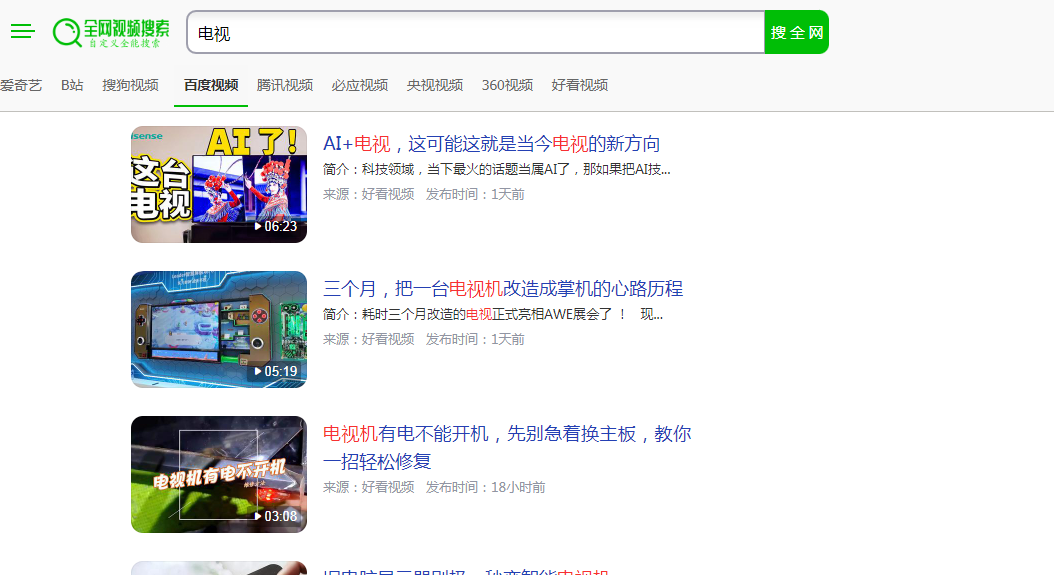Select the 百度视频 tab
The width and height of the screenshot is (1054, 575).
[x=211, y=85]
